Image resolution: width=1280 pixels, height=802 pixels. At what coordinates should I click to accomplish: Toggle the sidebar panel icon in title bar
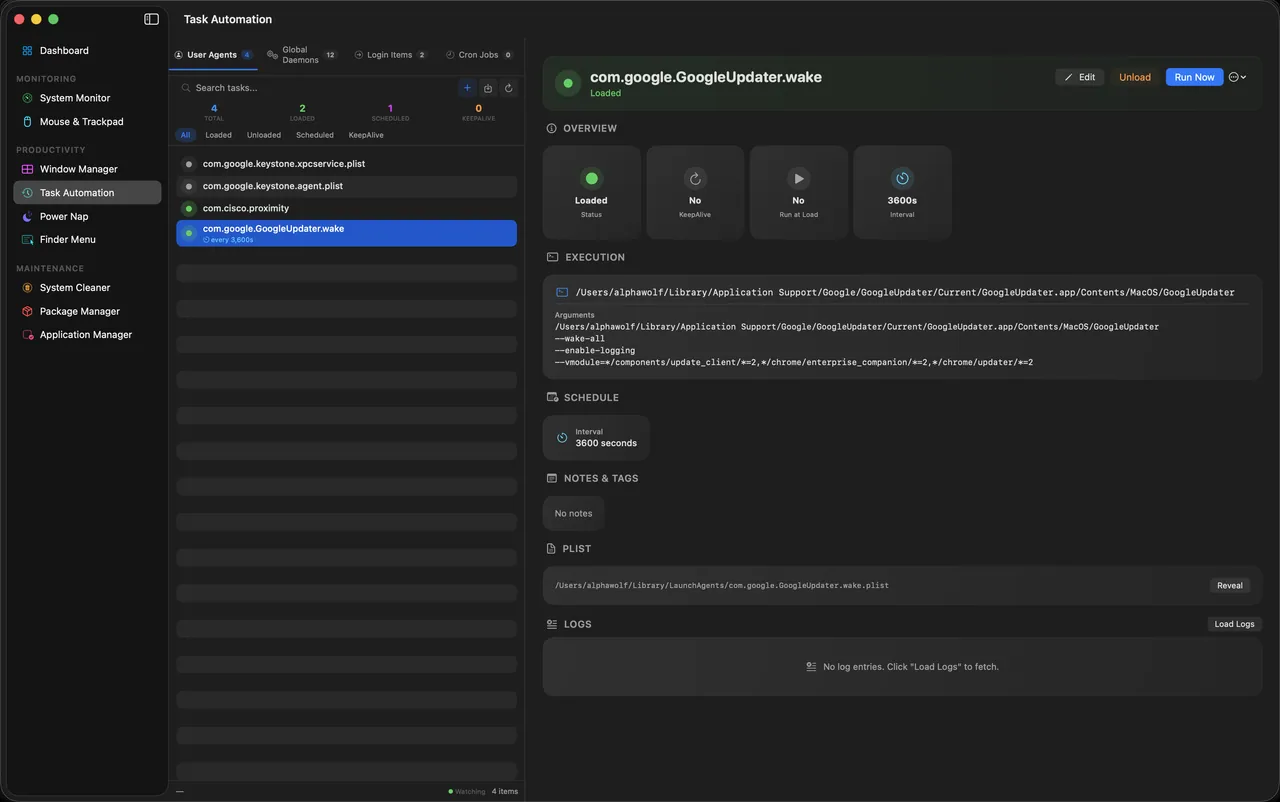151,19
